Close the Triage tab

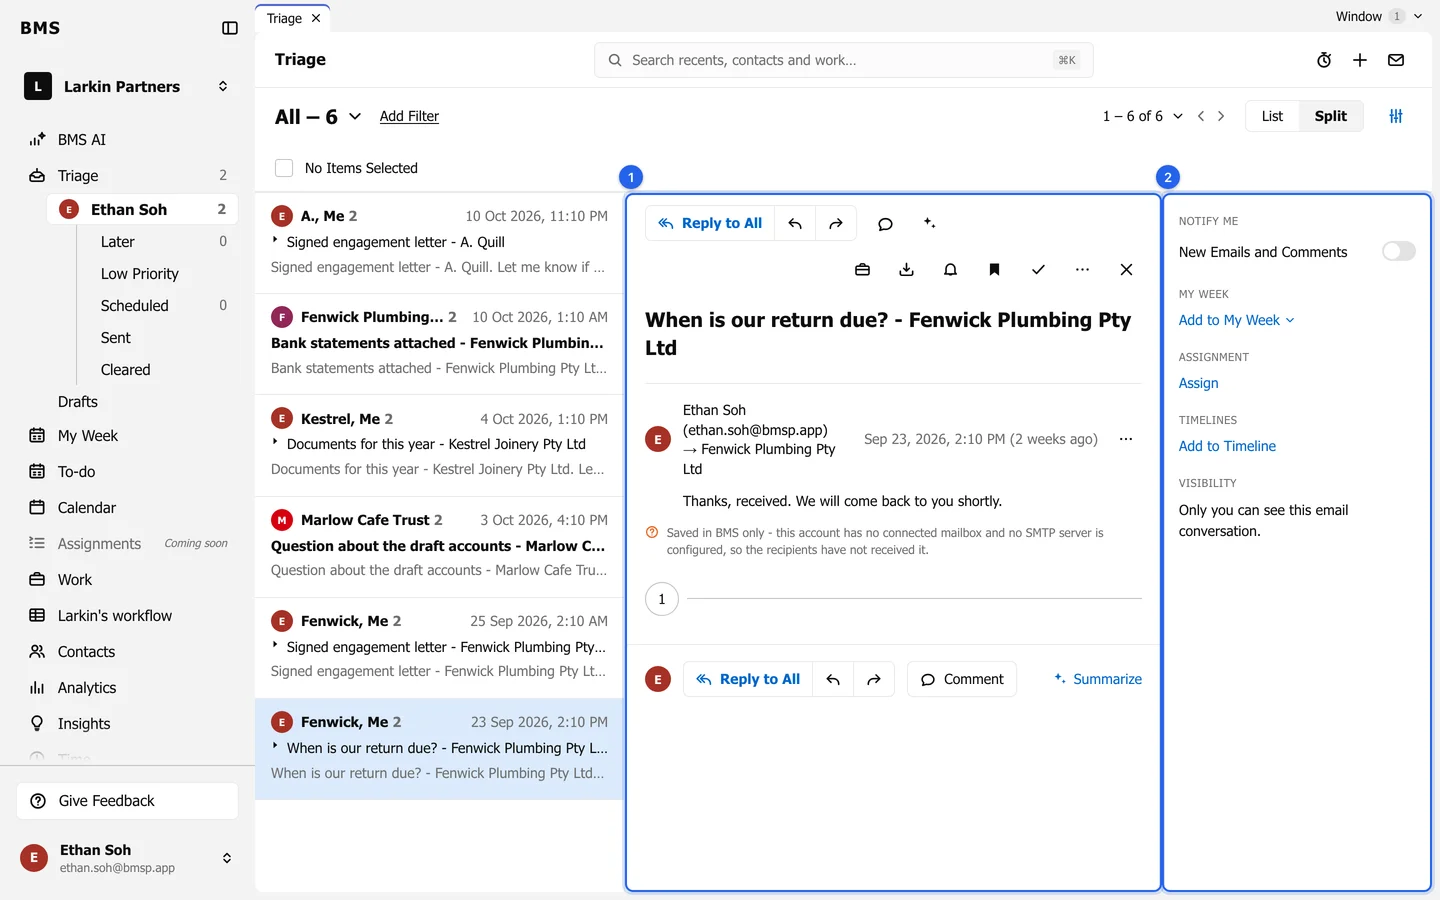coord(316,18)
